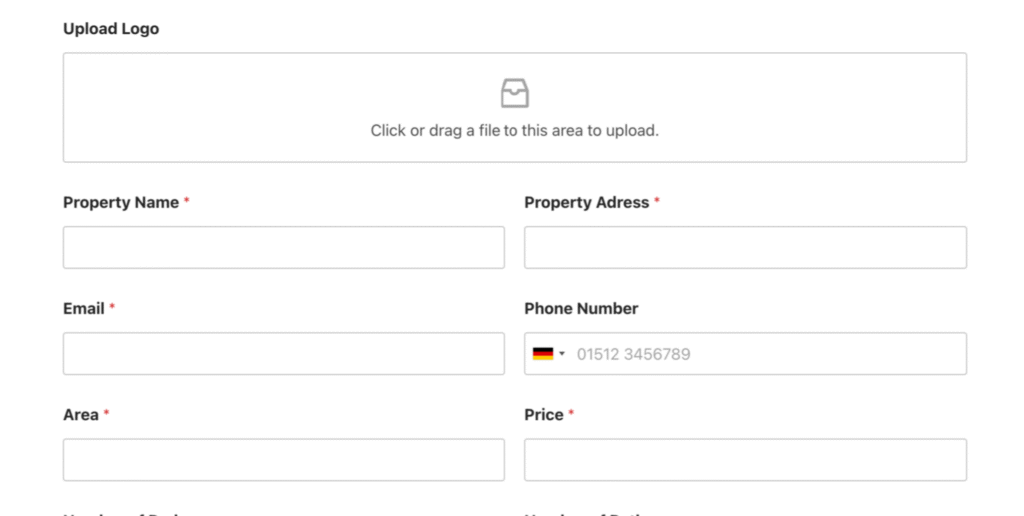Click into the Email text box
The height and width of the screenshot is (516, 1024).
(283, 354)
